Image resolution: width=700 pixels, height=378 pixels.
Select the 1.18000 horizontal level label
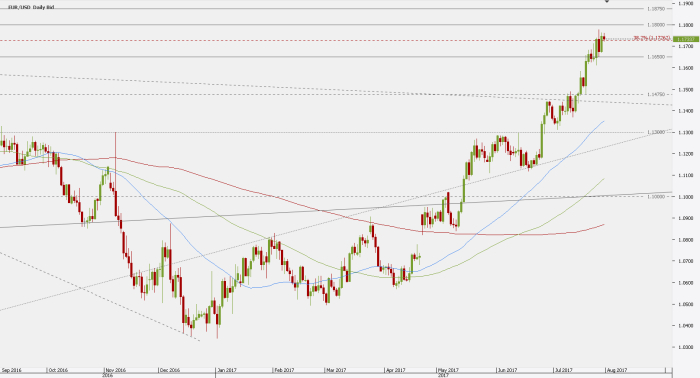(x=656, y=25)
